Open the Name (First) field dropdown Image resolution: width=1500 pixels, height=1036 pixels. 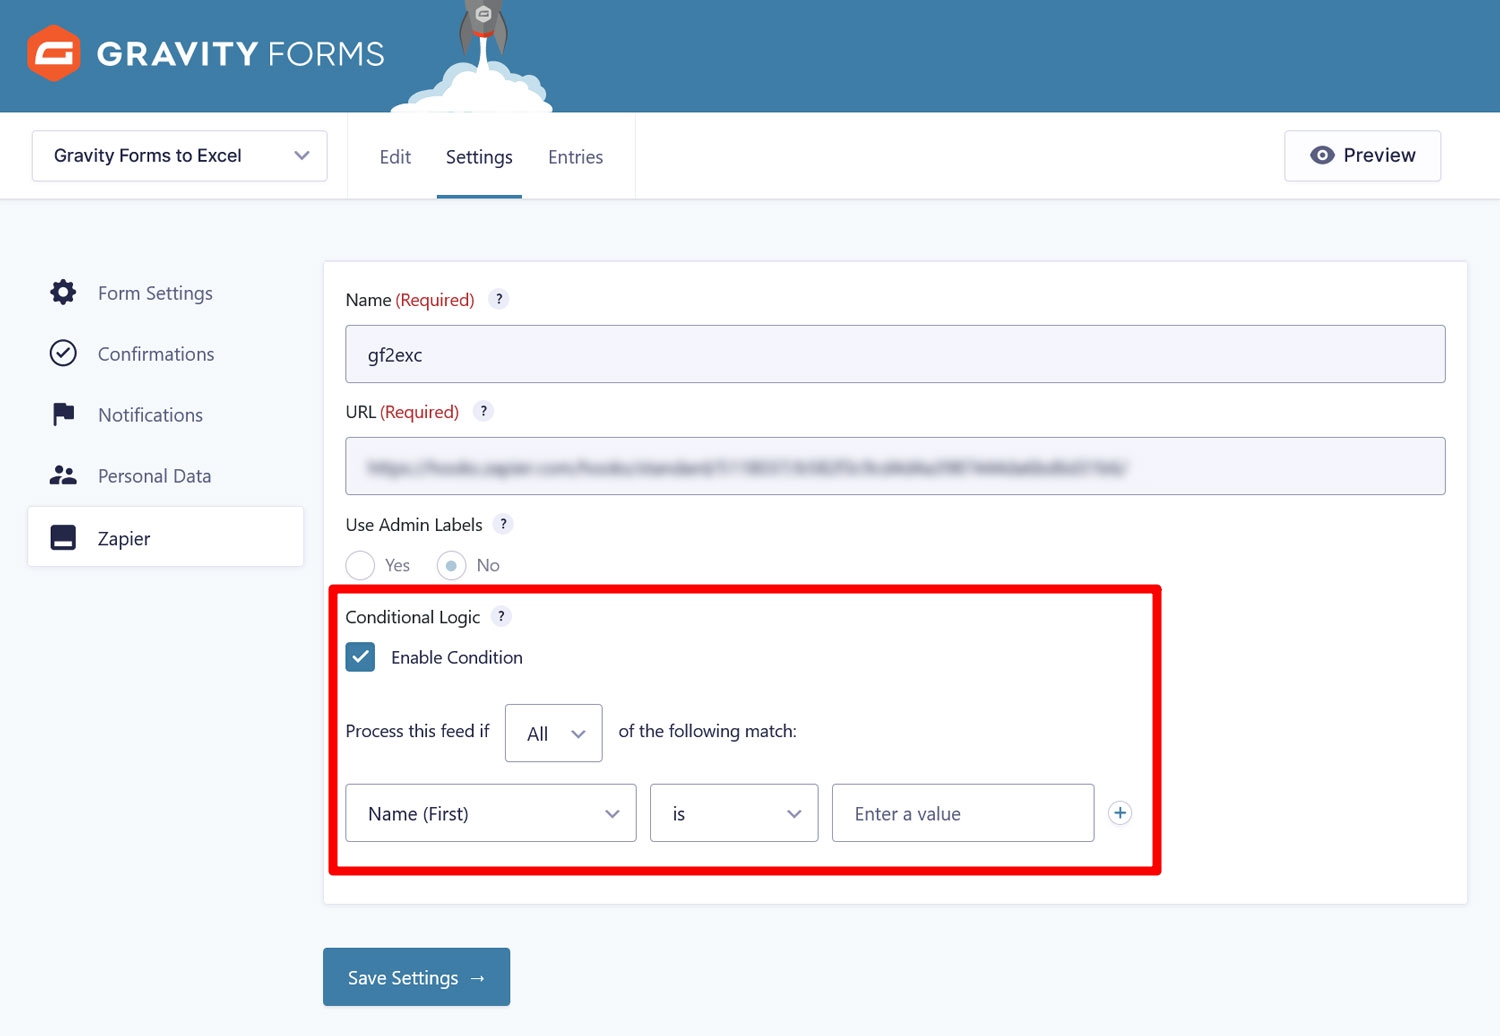[x=491, y=813]
